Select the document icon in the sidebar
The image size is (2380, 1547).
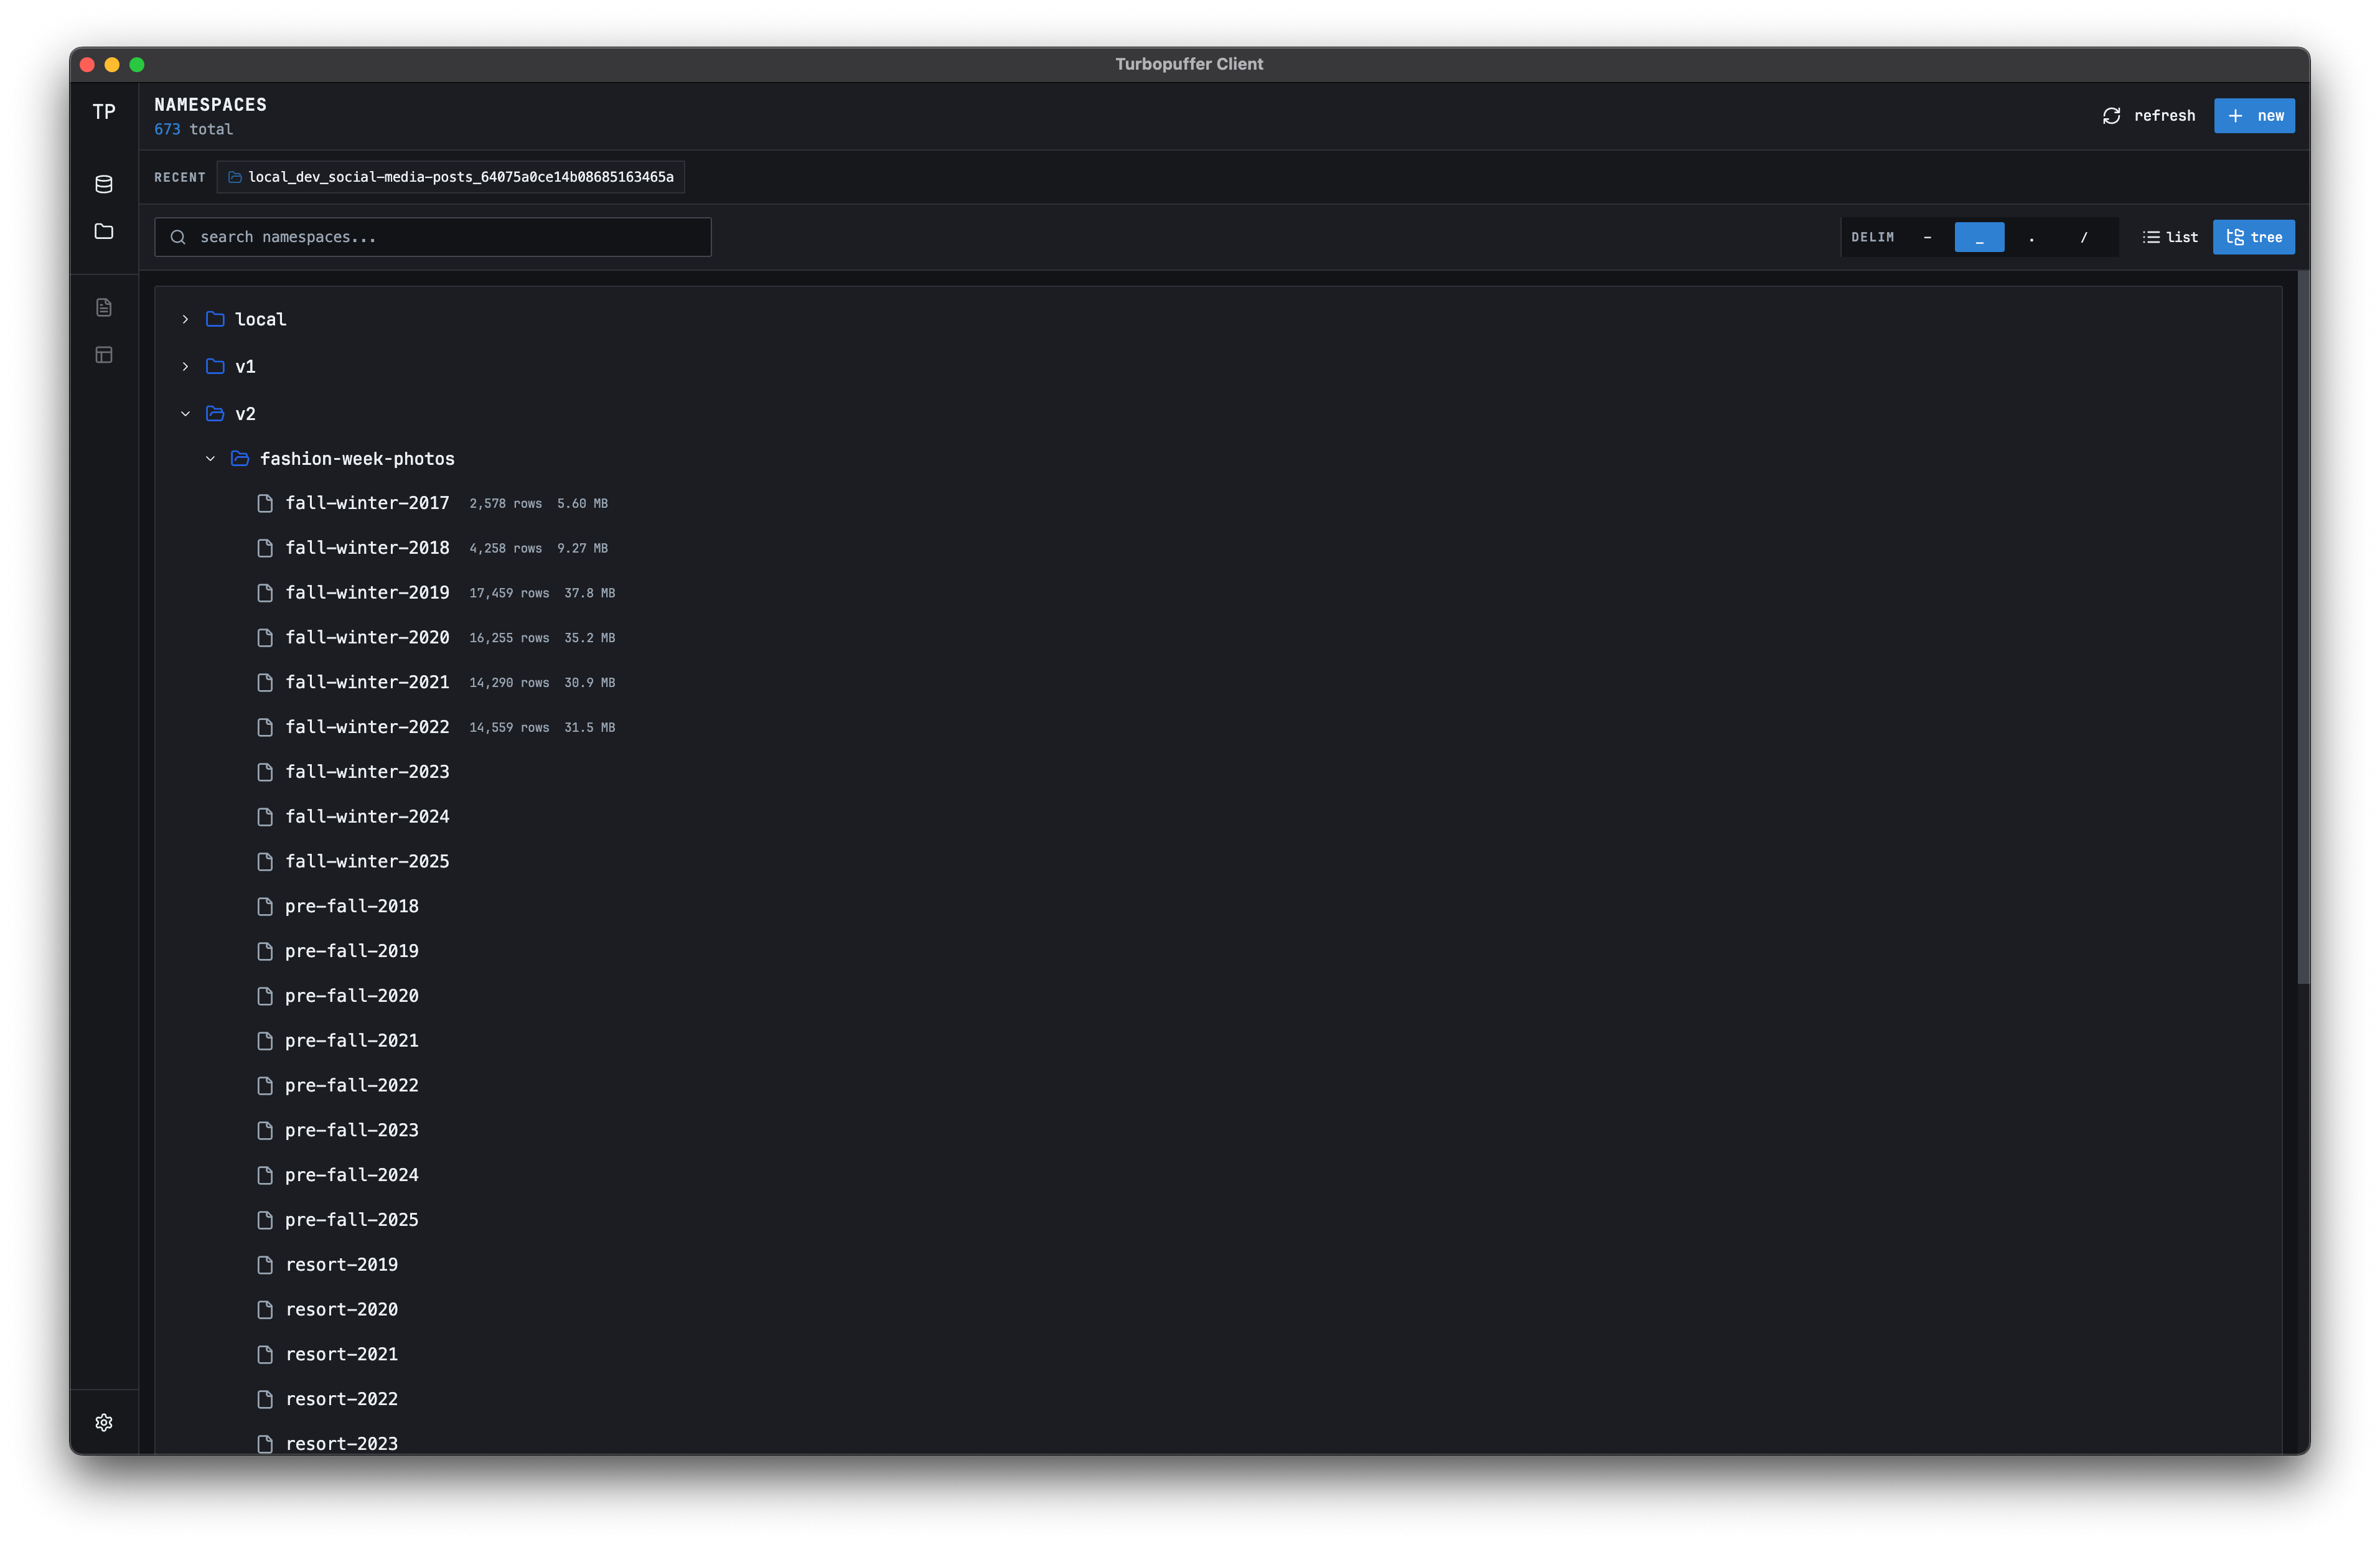click(x=104, y=307)
